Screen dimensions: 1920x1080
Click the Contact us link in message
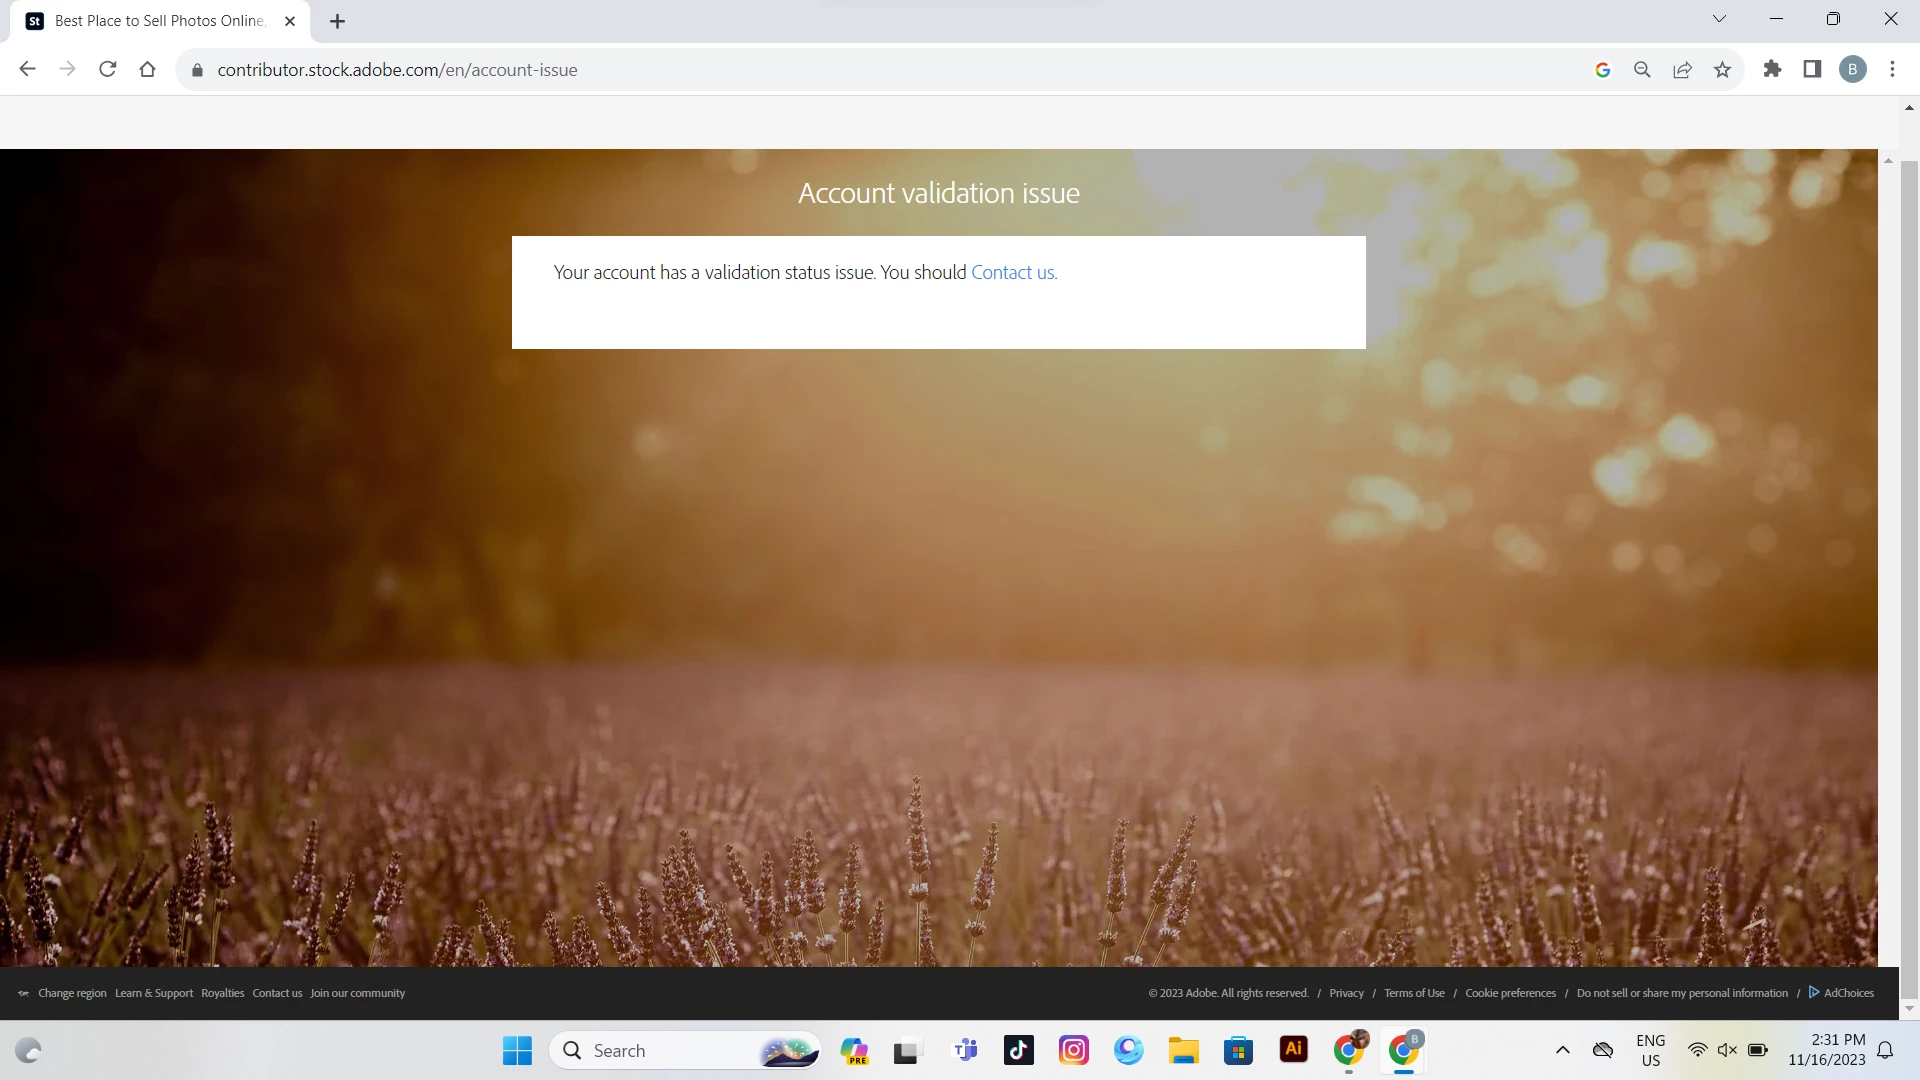pos(1013,272)
